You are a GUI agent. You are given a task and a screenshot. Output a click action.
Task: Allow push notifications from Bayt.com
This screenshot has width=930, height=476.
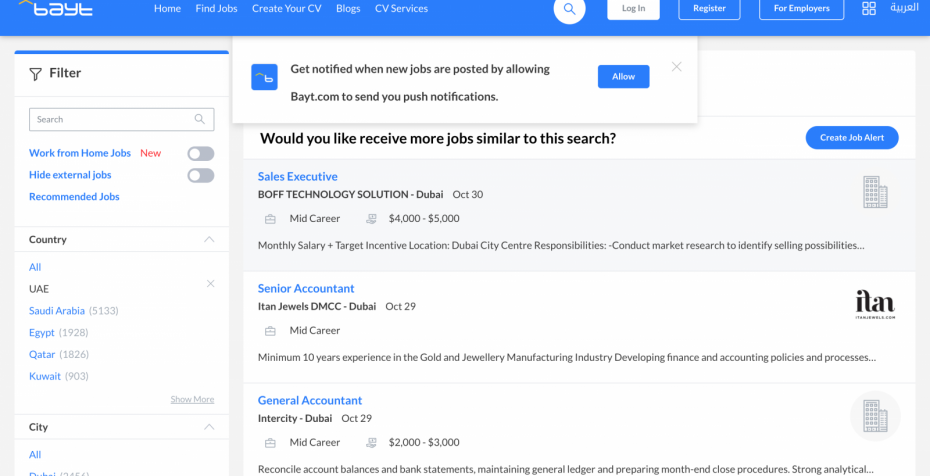pos(623,76)
